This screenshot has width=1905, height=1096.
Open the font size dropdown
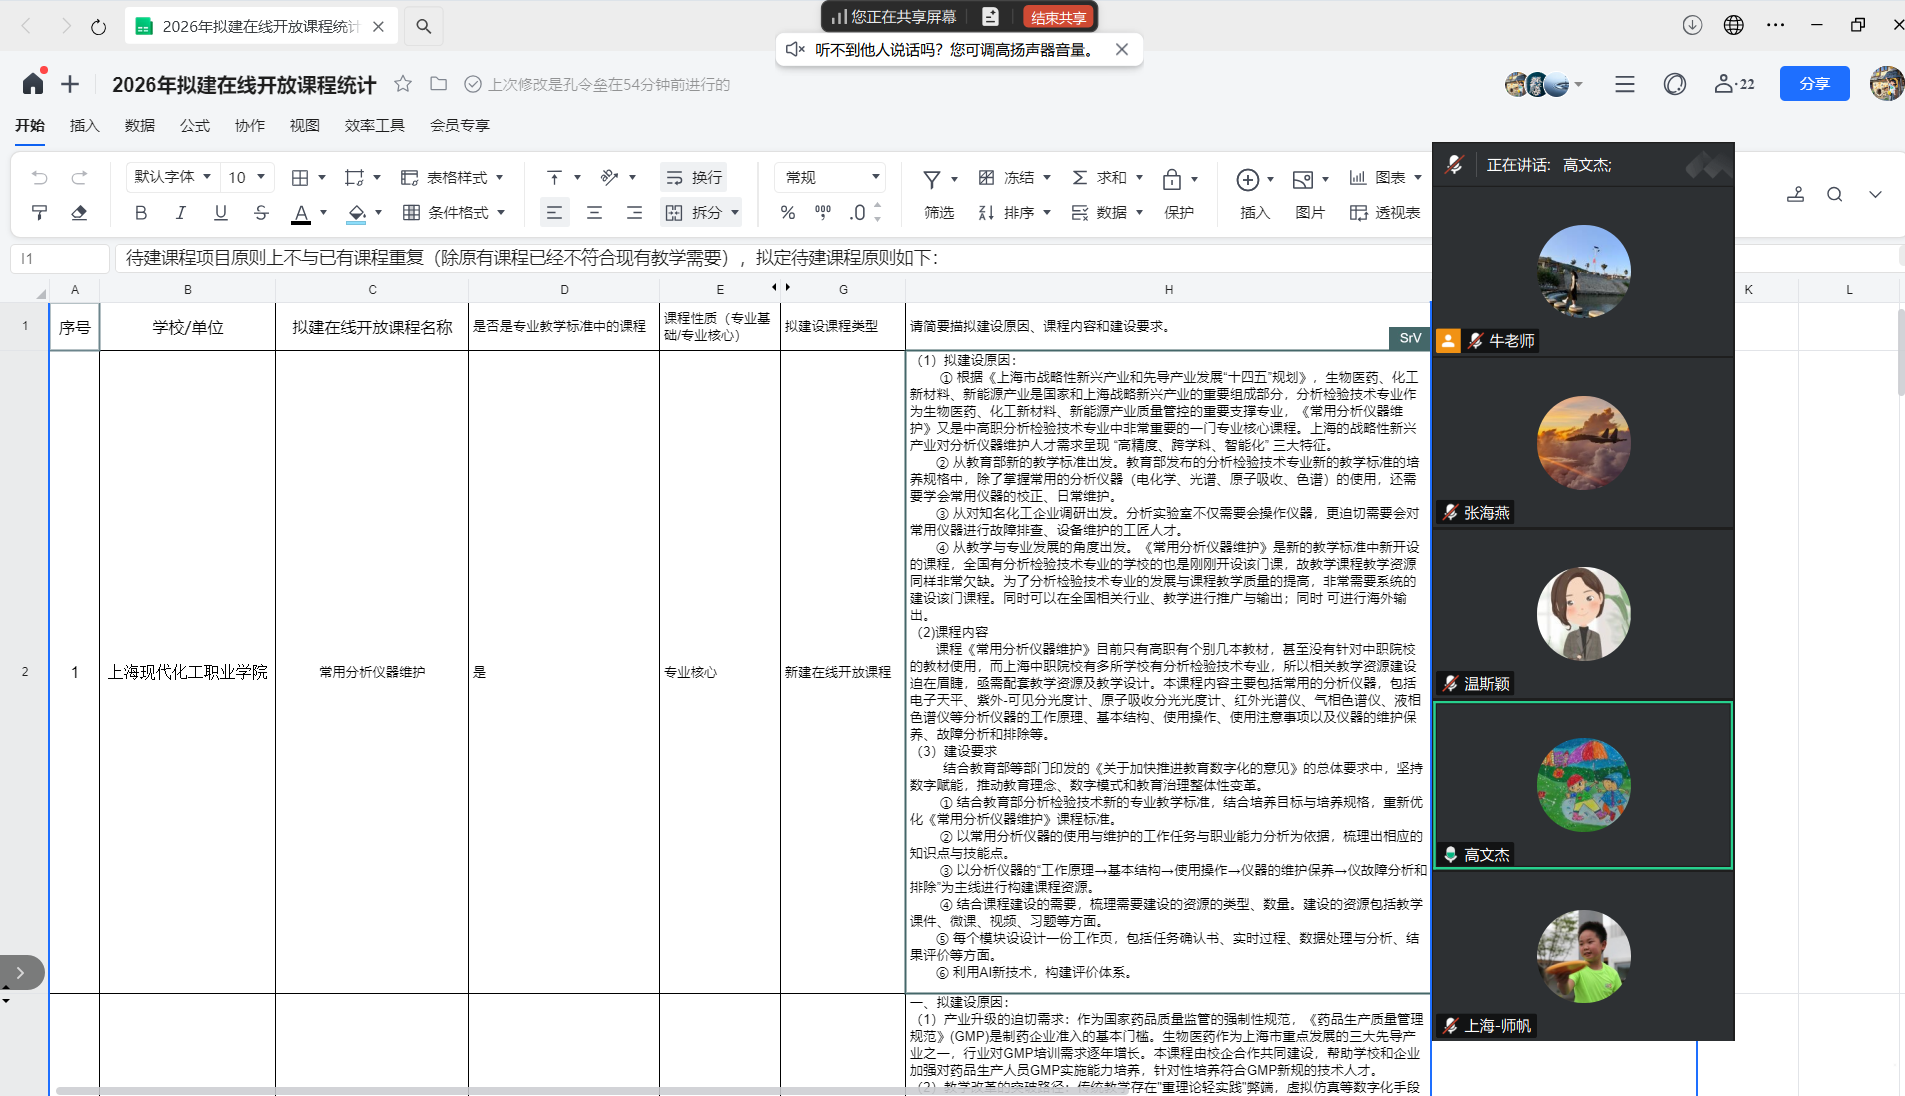[247, 178]
